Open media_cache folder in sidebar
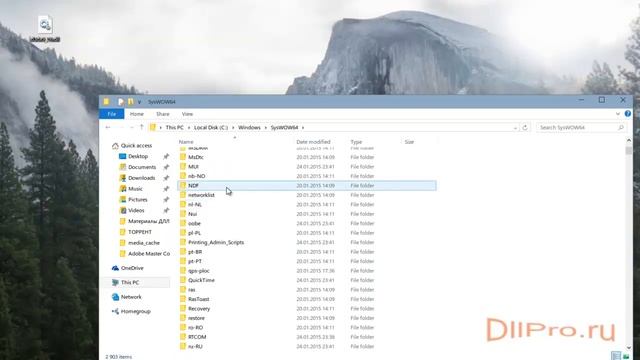The image size is (640, 360). coord(144,243)
